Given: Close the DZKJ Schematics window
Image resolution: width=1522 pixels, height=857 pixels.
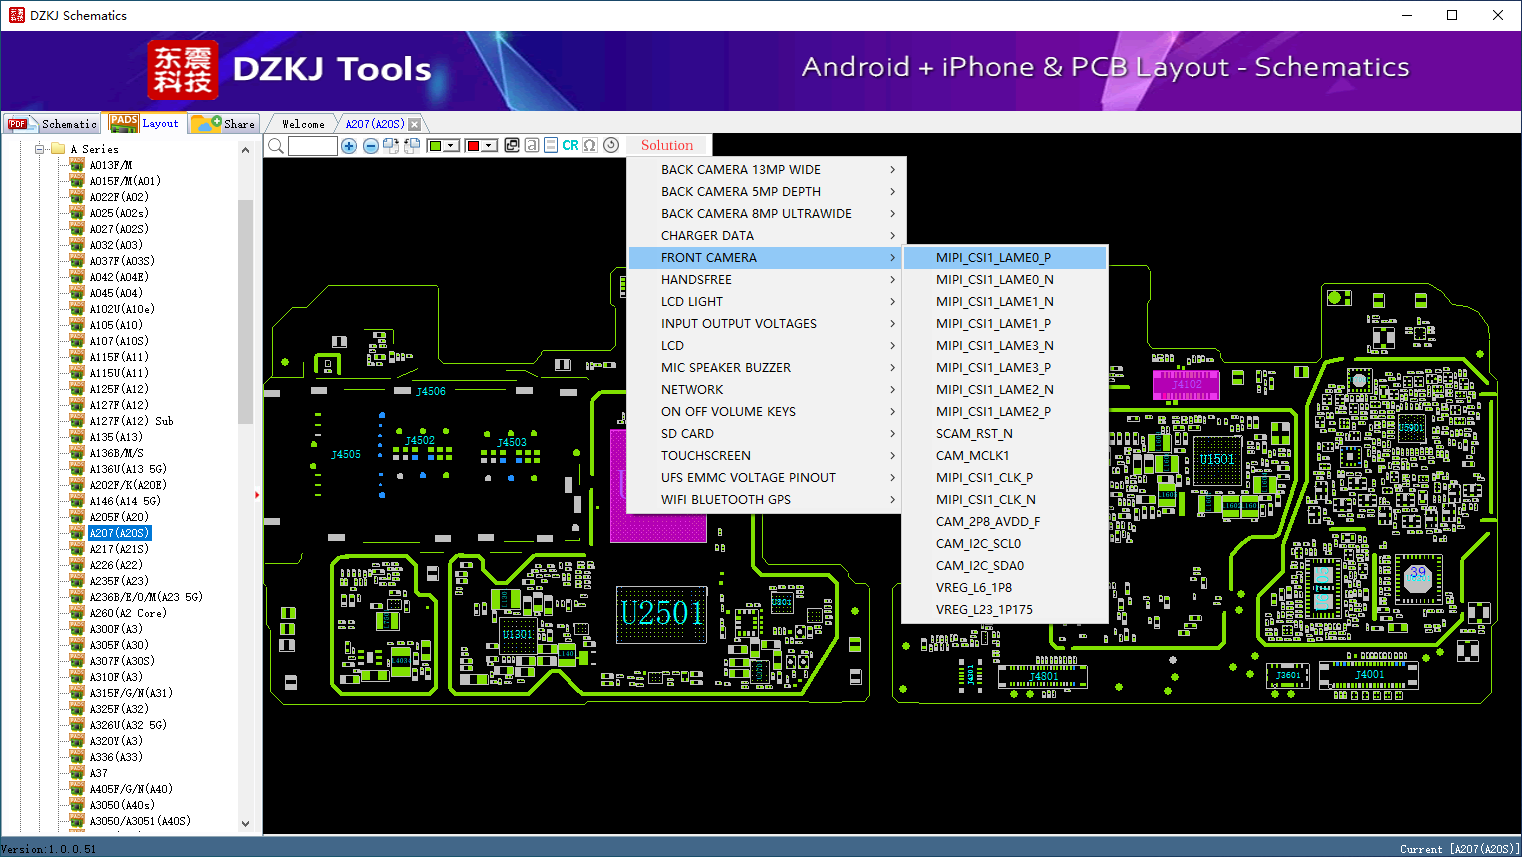Looking at the screenshot, I should (1498, 15).
